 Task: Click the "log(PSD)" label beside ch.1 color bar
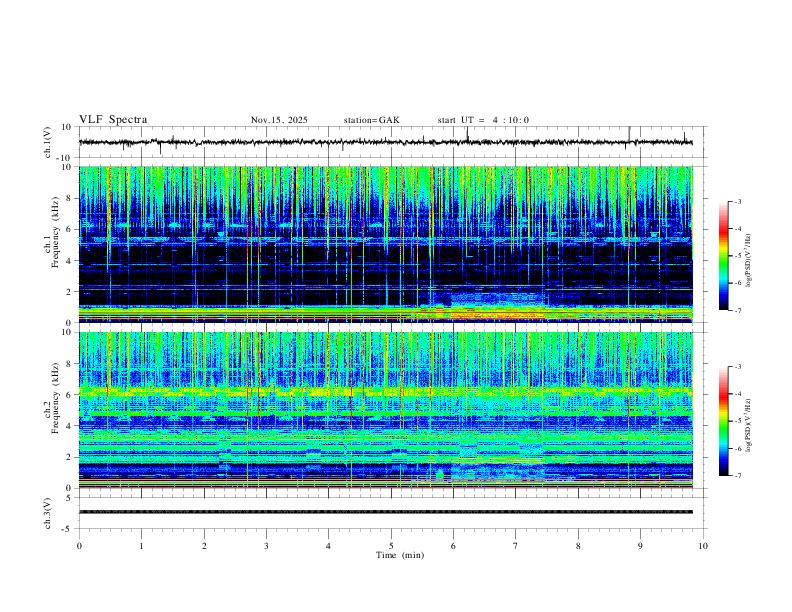[749, 261]
